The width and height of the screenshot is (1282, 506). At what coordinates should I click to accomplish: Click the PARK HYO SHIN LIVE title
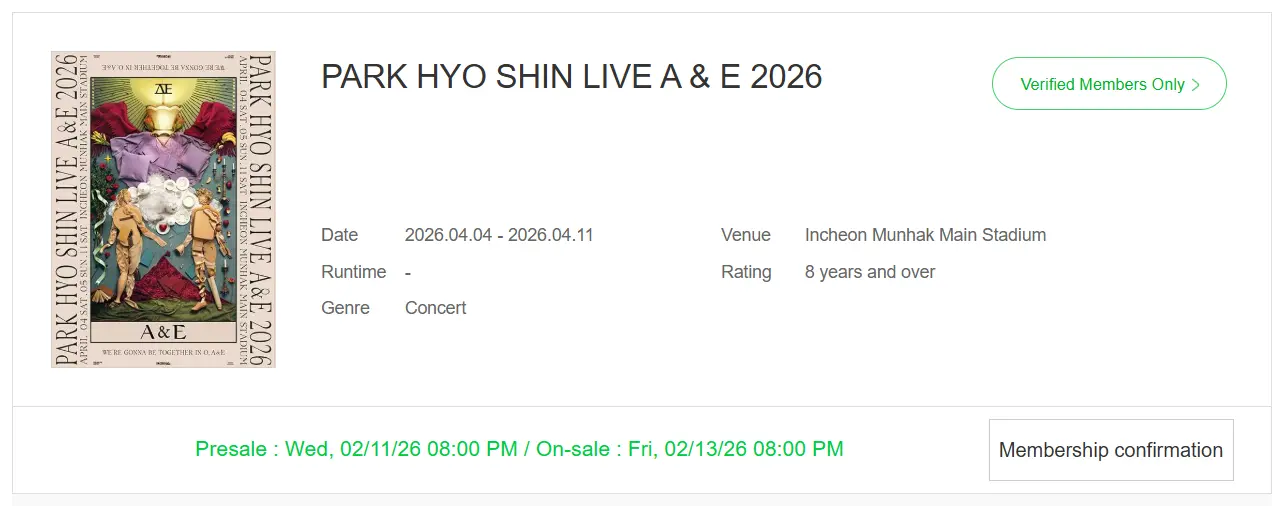tap(571, 77)
